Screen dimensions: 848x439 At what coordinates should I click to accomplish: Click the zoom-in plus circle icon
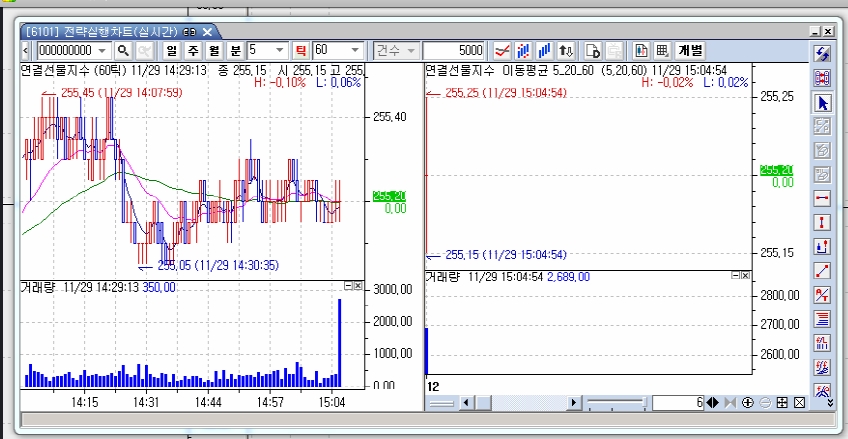(x=748, y=403)
